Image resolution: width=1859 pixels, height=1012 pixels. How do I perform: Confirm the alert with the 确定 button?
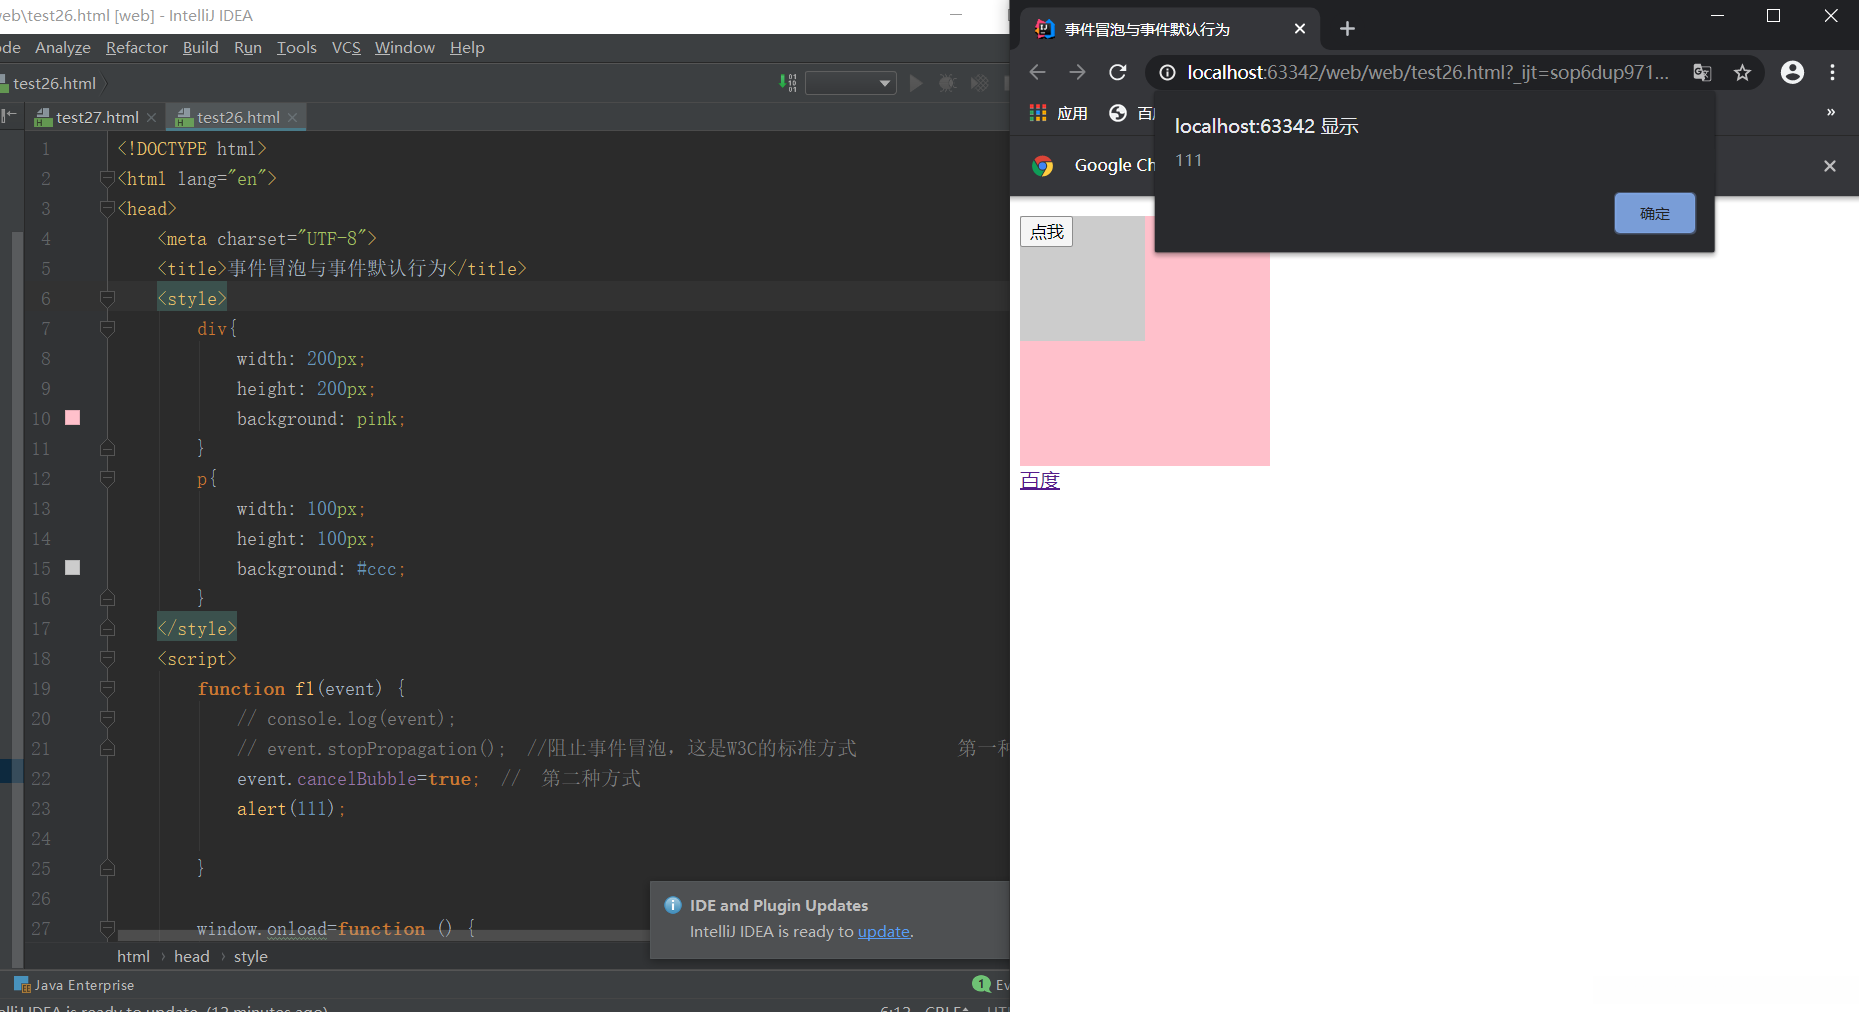click(x=1653, y=213)
